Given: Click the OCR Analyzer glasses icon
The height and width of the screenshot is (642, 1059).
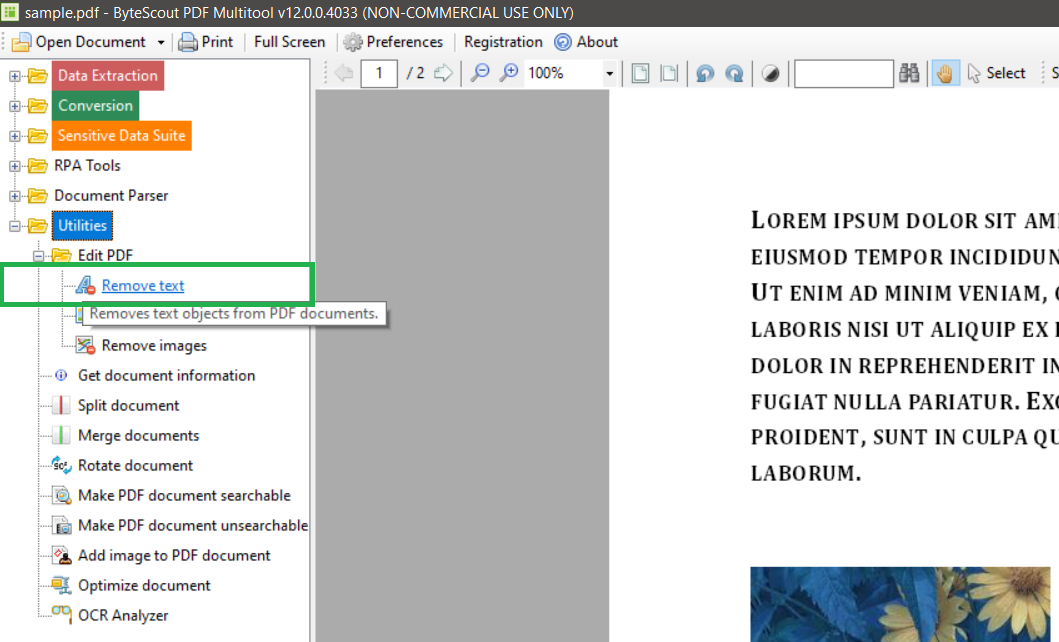Looking at the screenshot, I should (61, 613).
